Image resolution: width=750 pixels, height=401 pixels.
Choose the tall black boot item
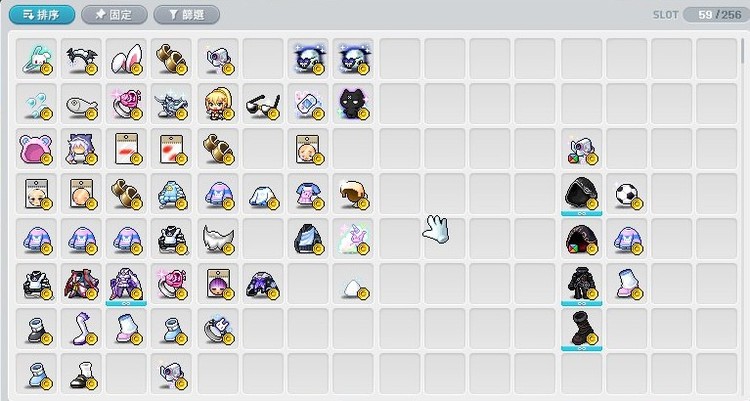point(581,329)
